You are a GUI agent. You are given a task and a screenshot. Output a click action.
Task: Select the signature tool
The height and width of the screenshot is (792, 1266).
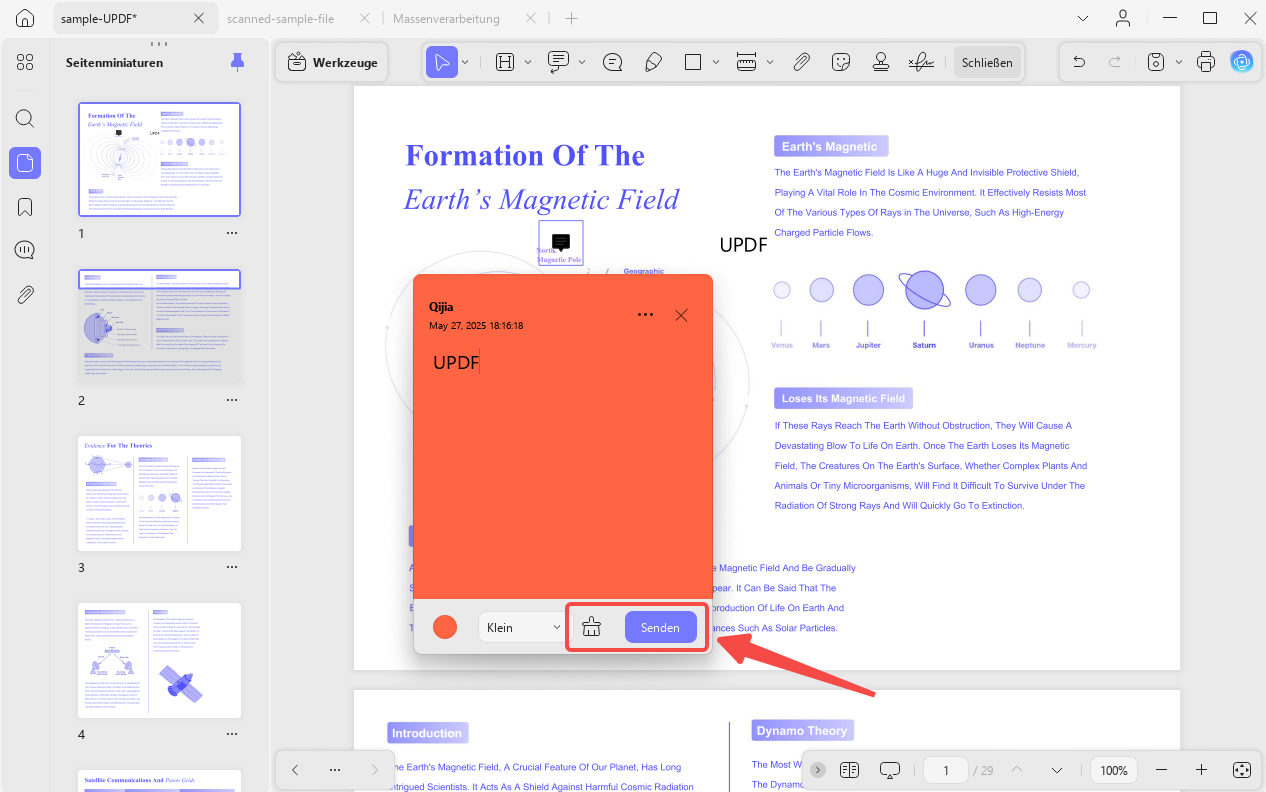point(921,62)
